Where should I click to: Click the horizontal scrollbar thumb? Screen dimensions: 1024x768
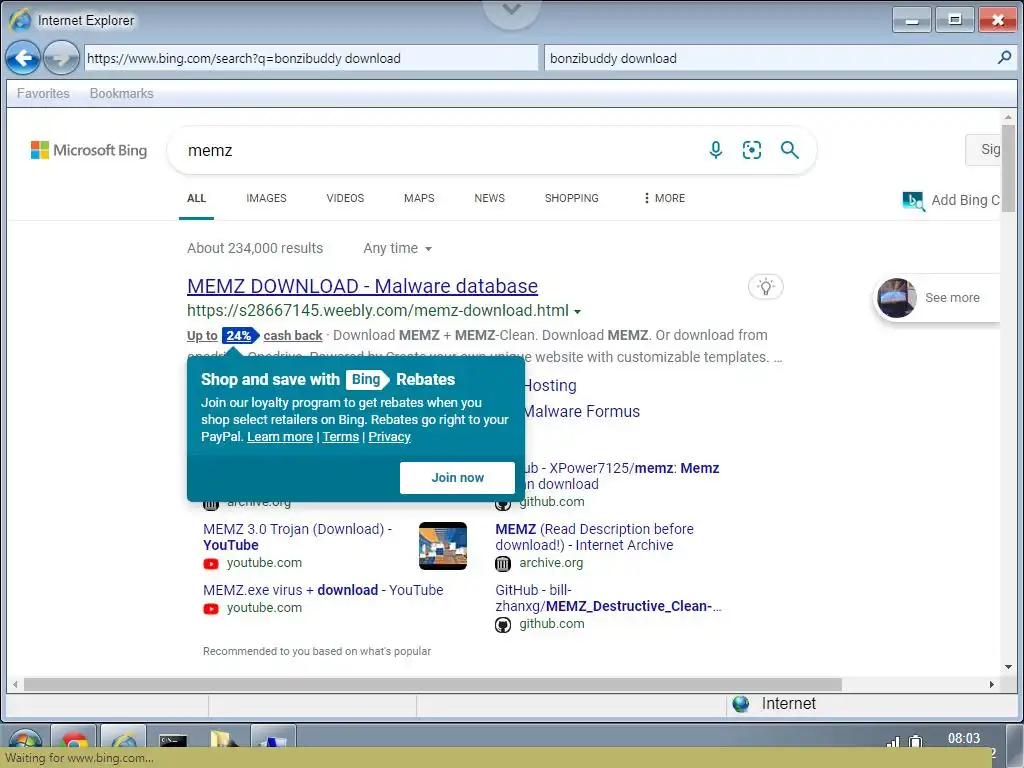pyautogui.click(x=433, y=684)
